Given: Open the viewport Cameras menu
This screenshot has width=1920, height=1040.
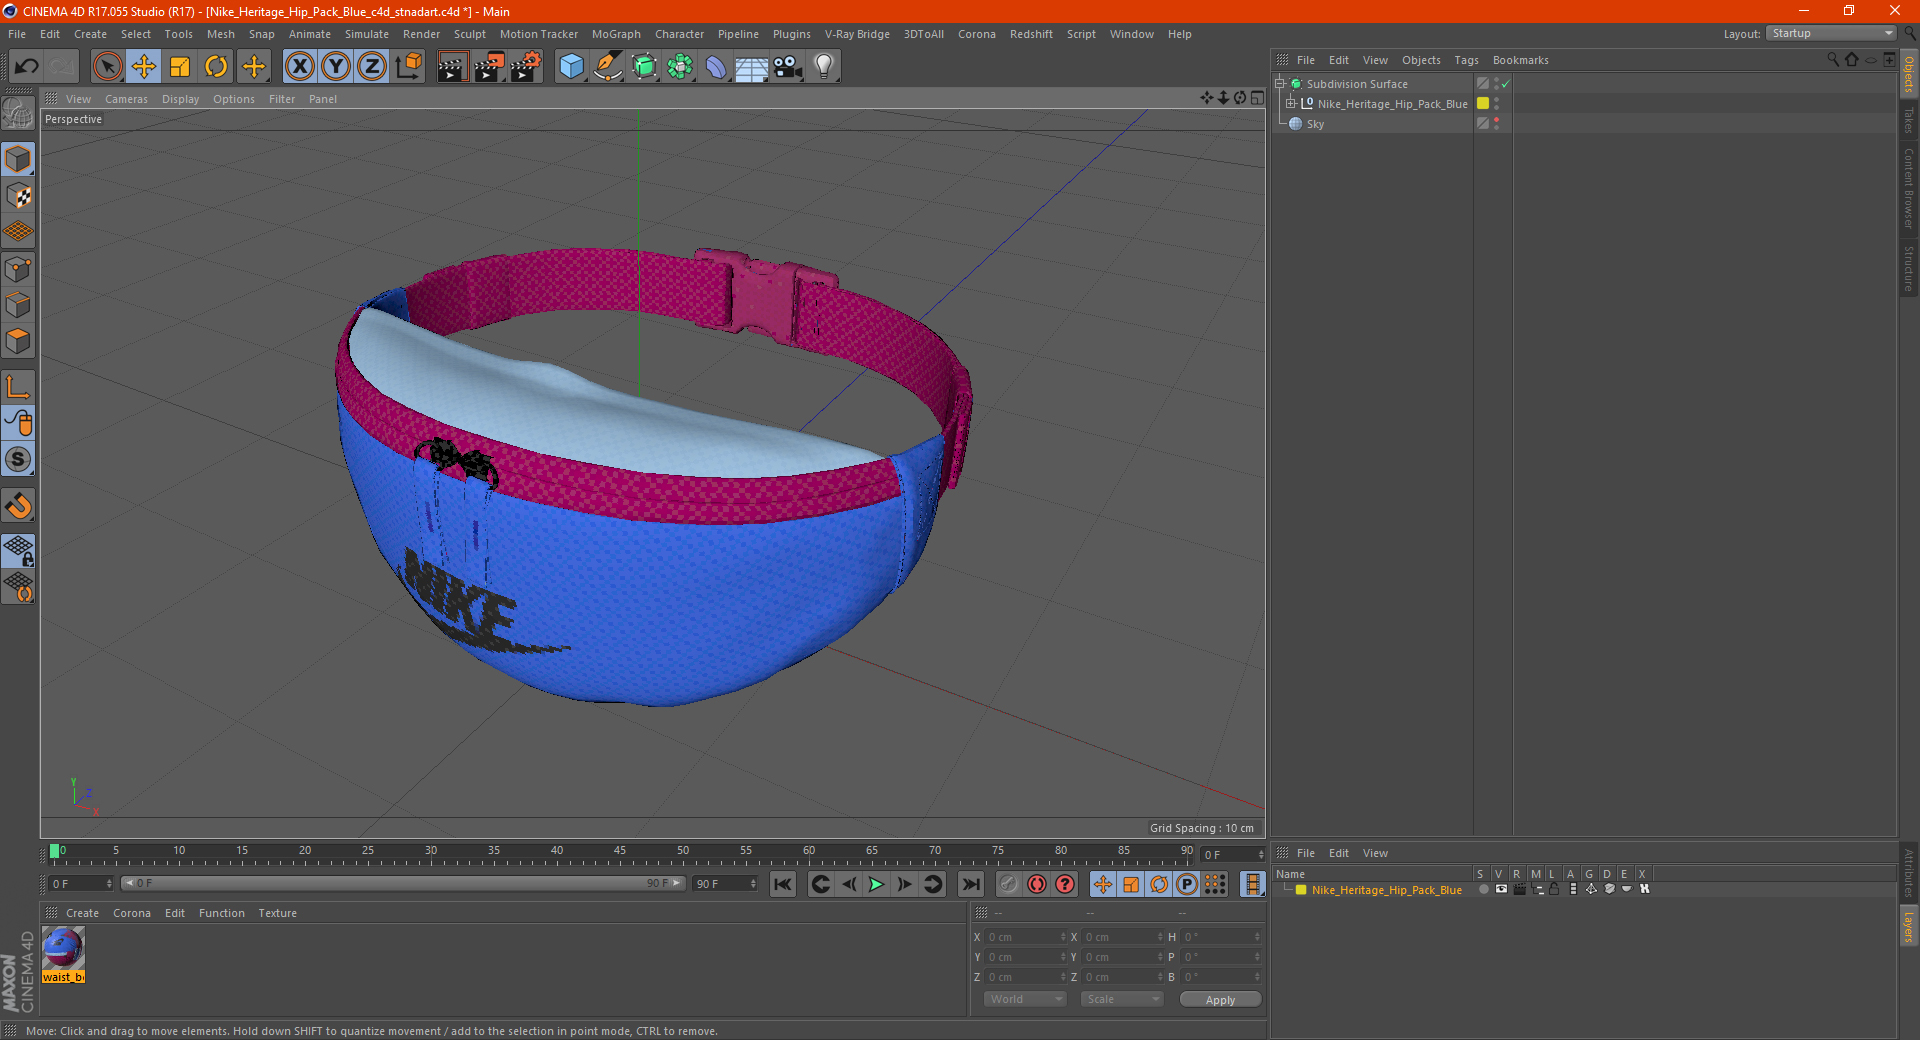Looking at the screenshot, I should (x=126, y=99).
